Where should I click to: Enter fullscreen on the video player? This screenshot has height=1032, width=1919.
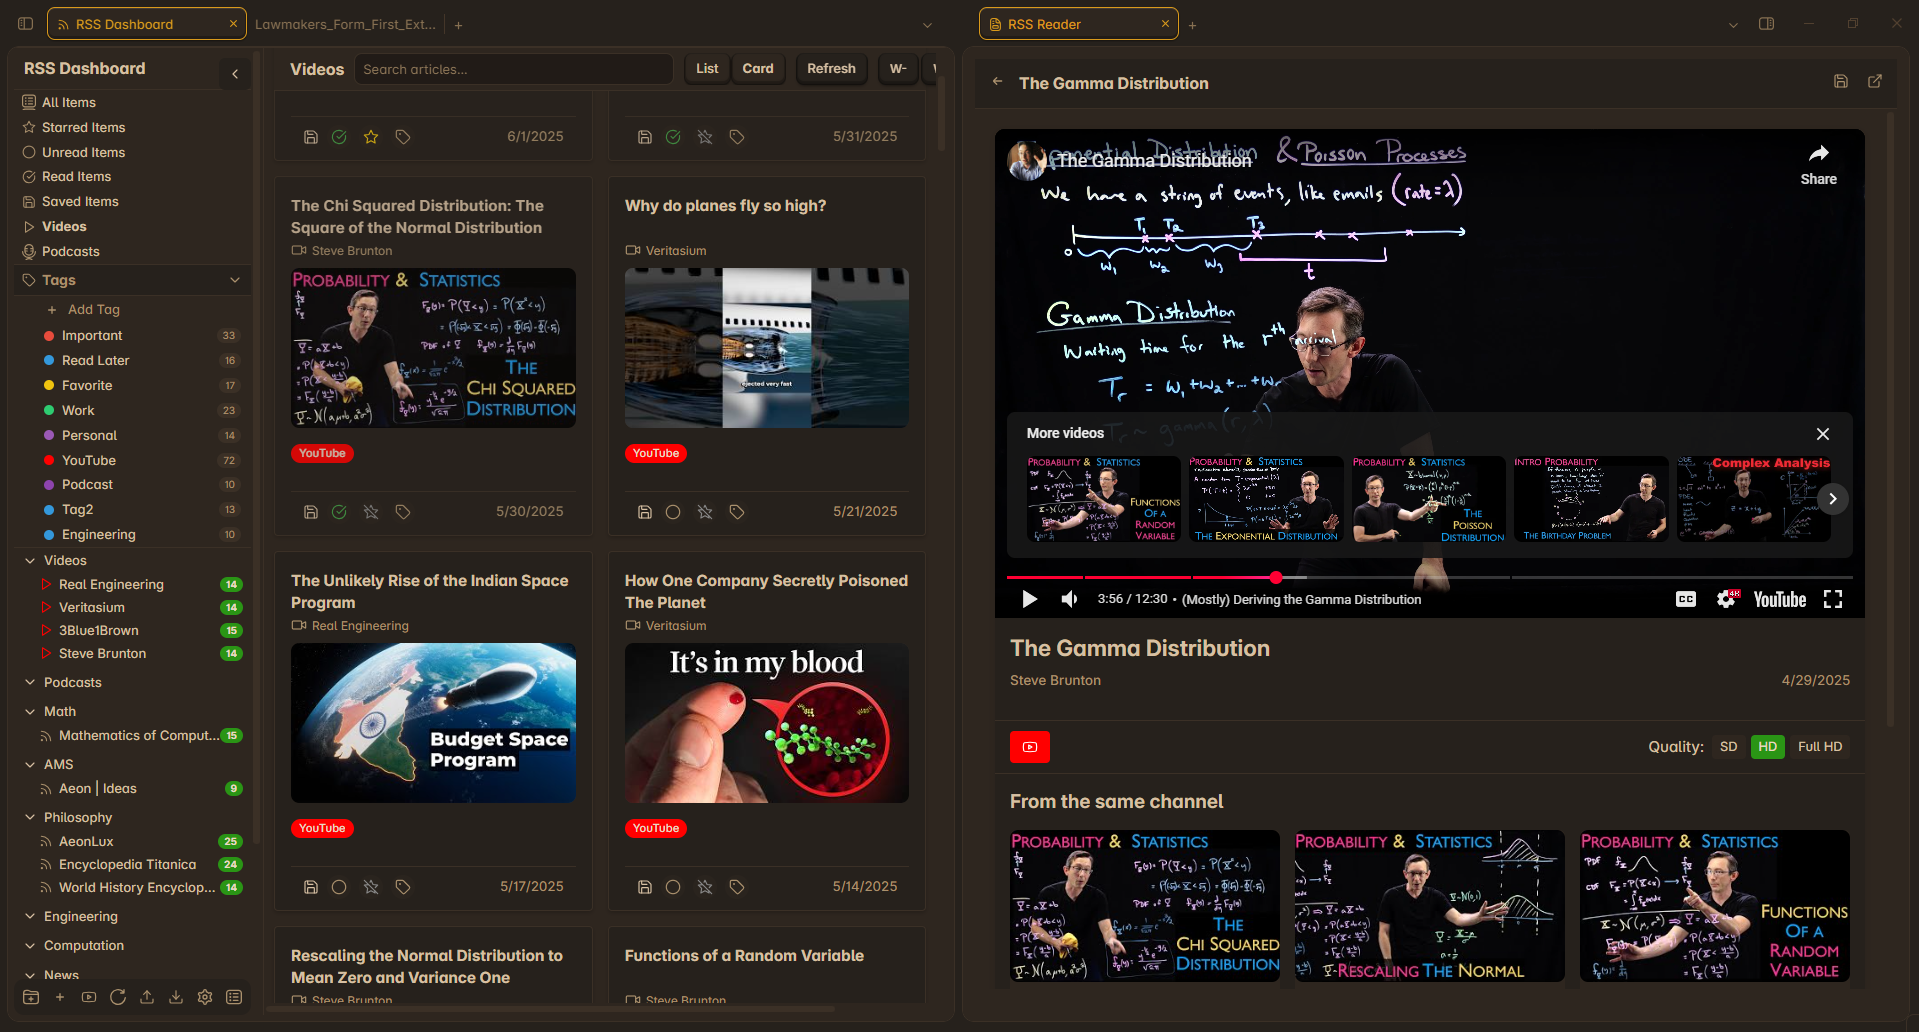click(x=1833, y=599)
